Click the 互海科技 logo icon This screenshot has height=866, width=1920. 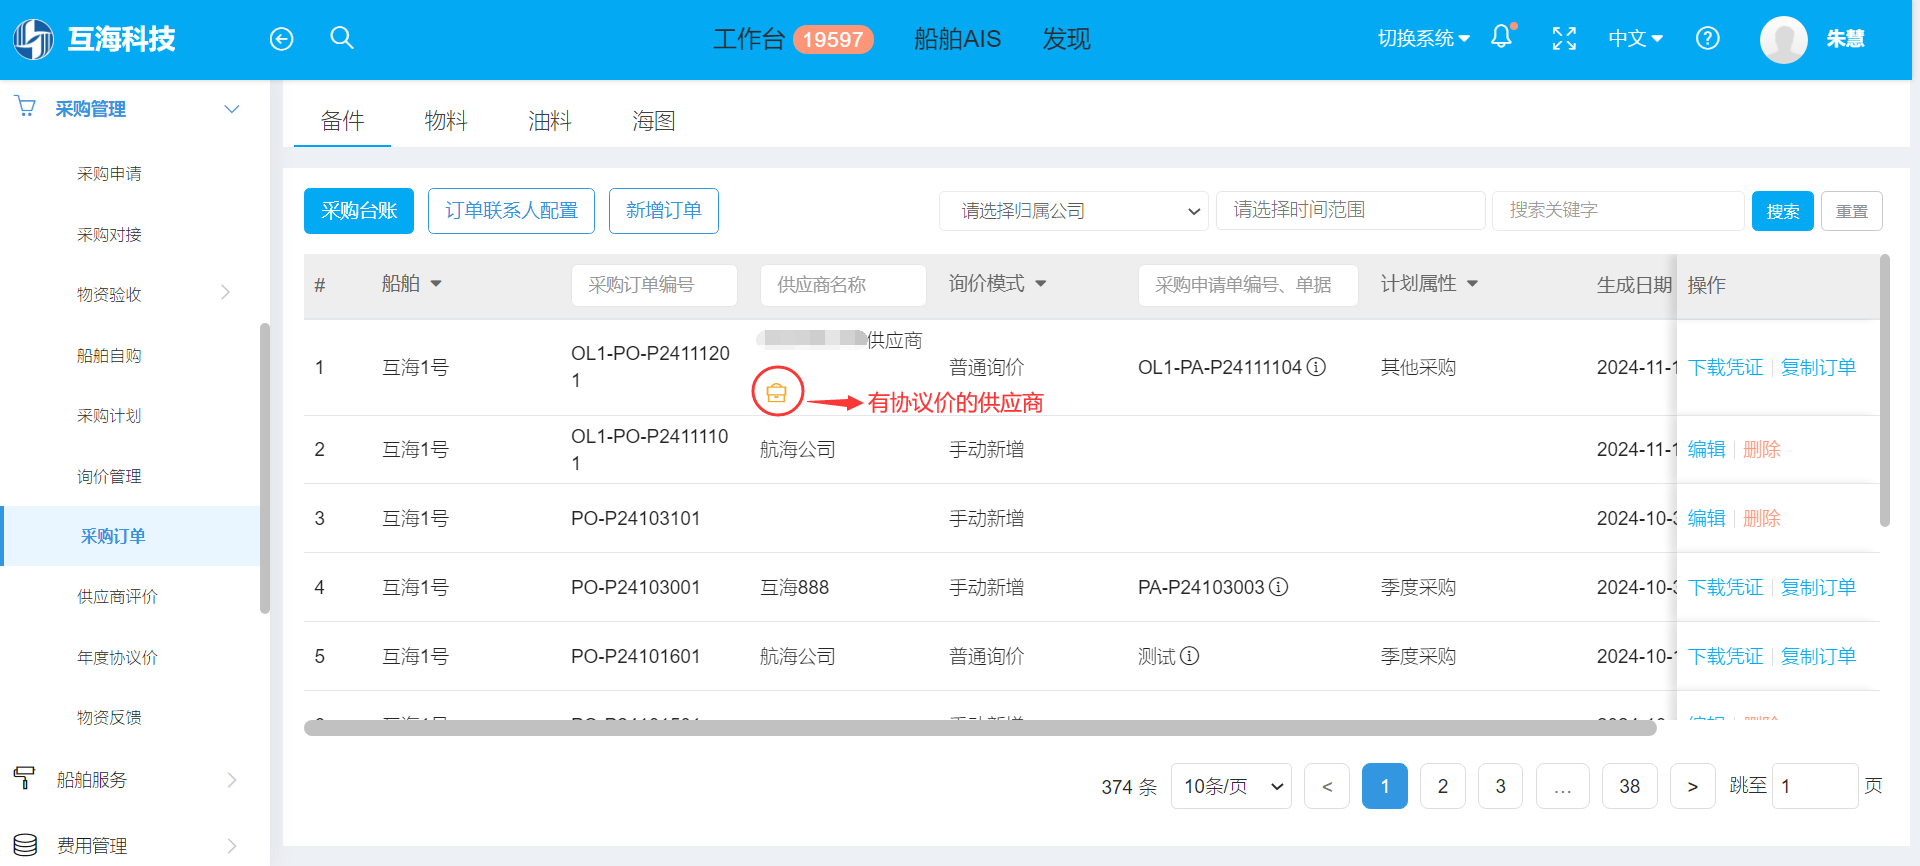(33, 39)
